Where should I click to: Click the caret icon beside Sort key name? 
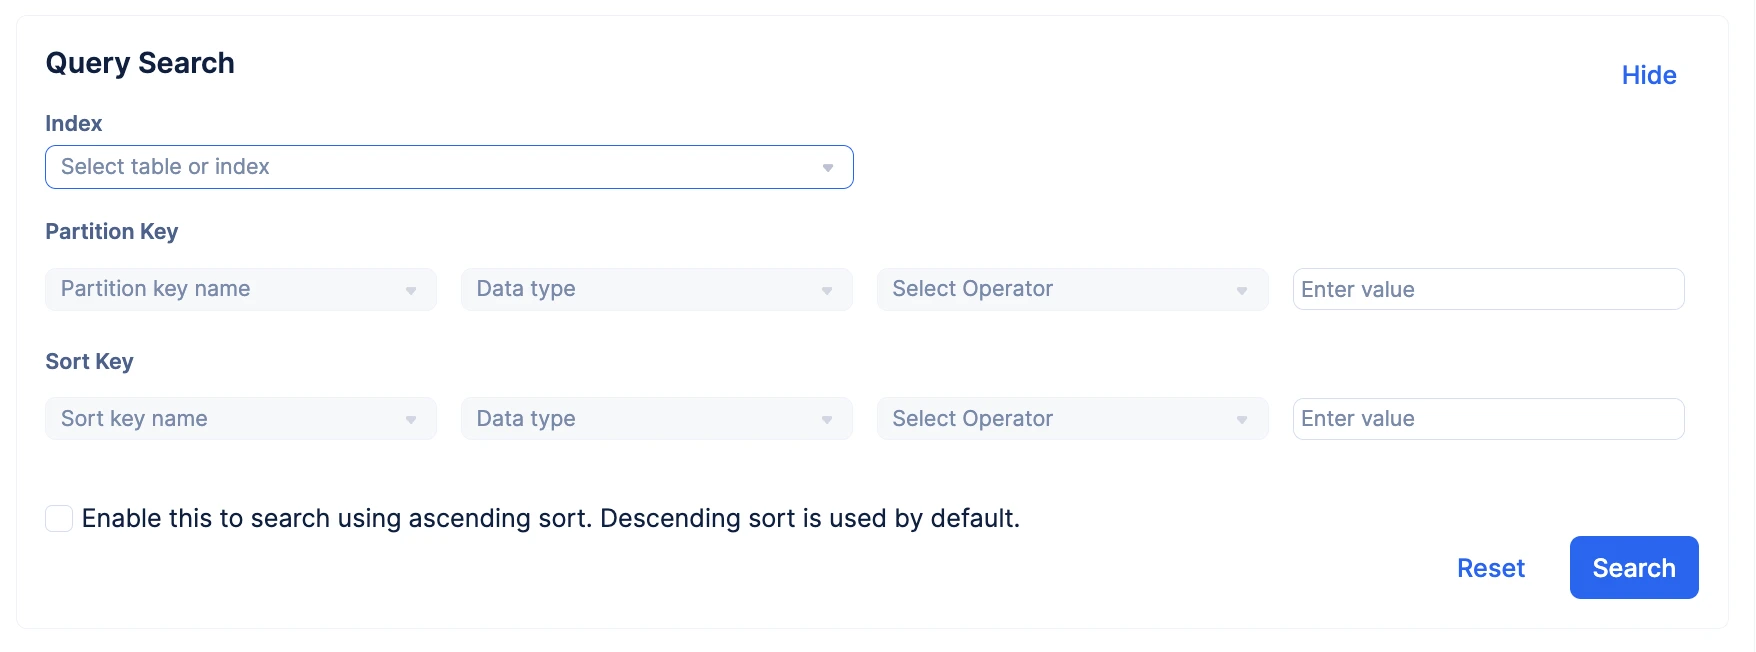point(411,420)
